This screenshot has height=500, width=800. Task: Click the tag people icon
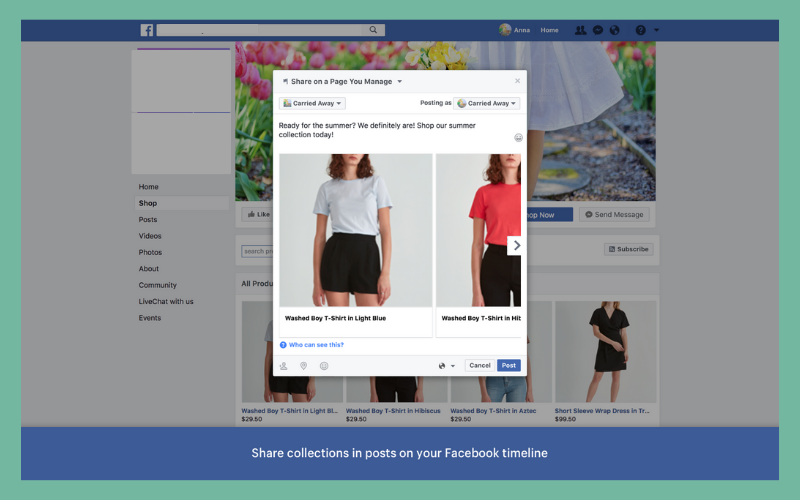coord(284,366)
